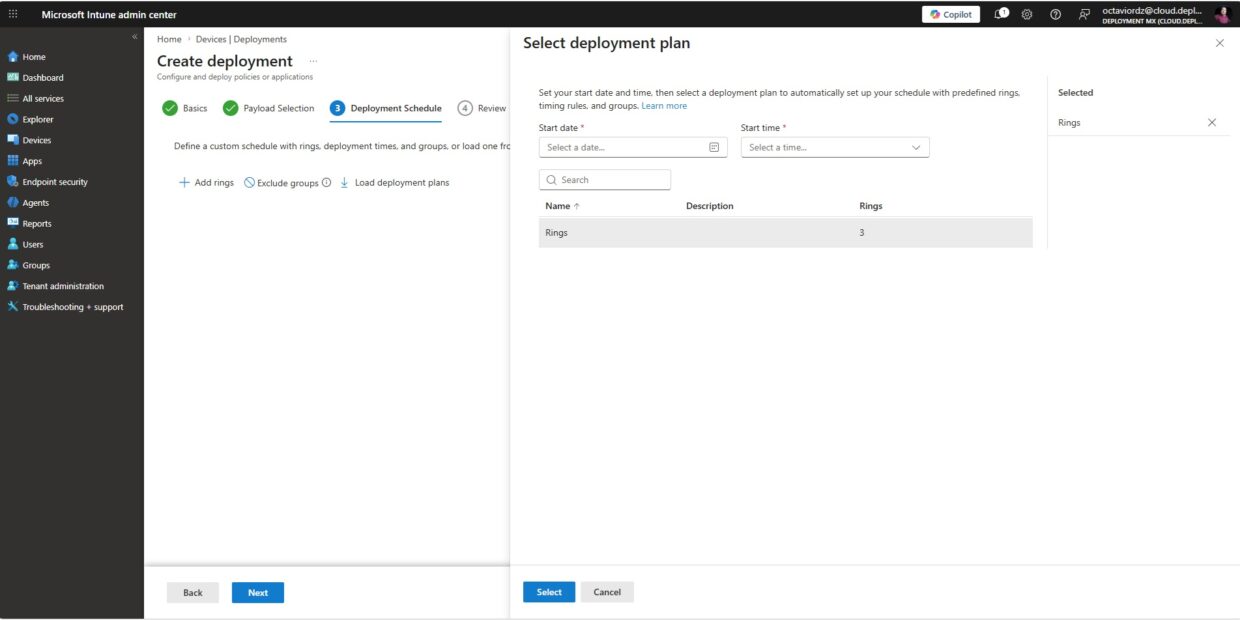
Task: Click the Apps icon in sidebar
Action: (x=13, y=161)
